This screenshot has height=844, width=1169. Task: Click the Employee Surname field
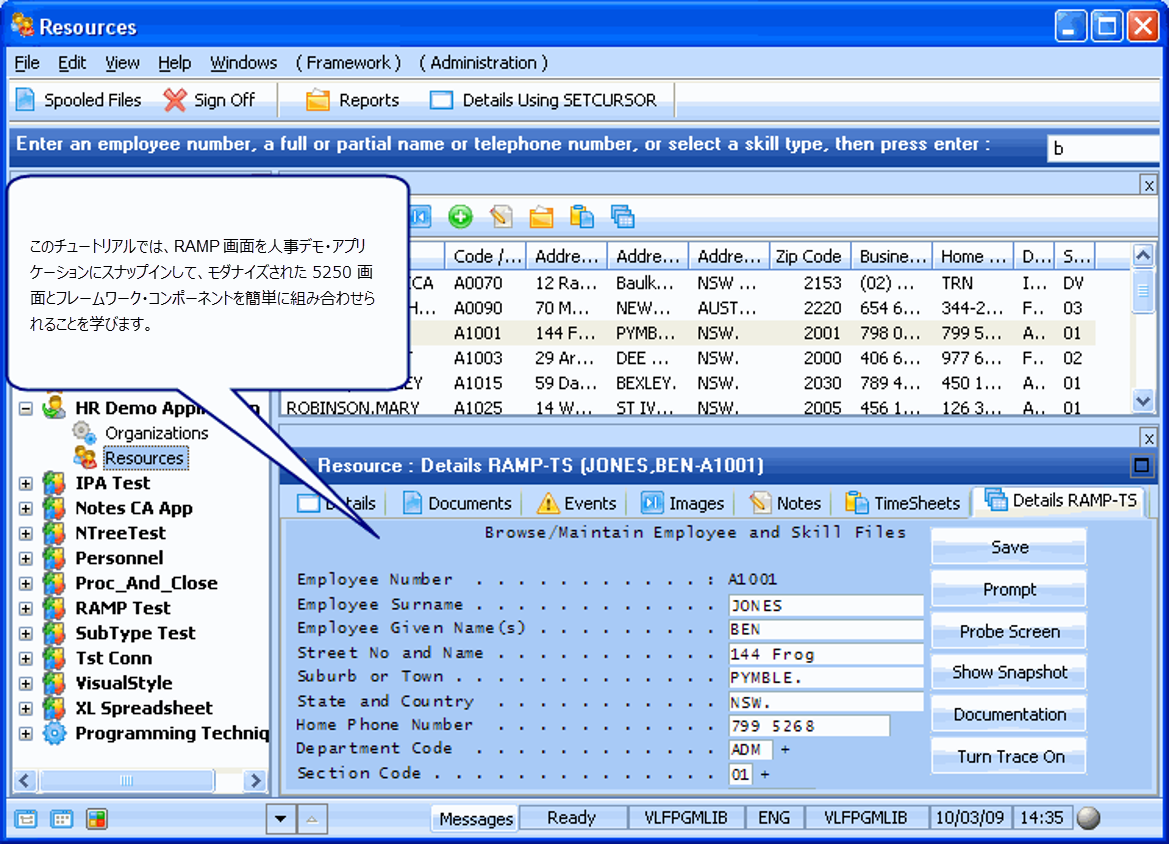[826, 605]
